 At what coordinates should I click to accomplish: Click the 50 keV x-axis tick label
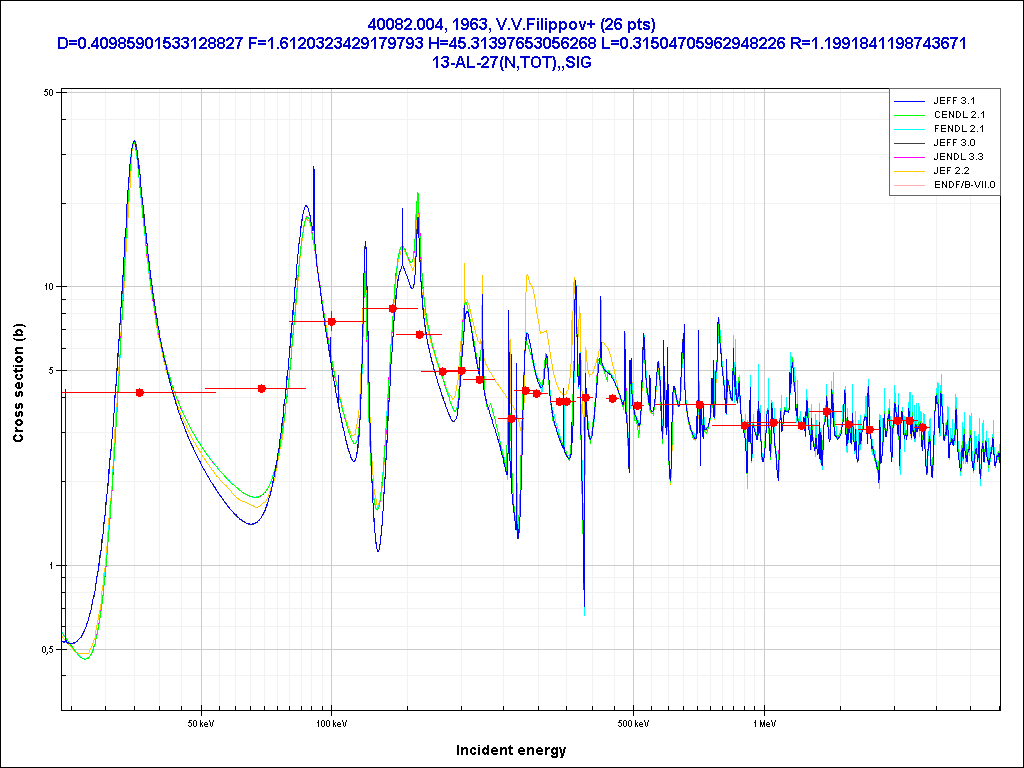(202, 722)
